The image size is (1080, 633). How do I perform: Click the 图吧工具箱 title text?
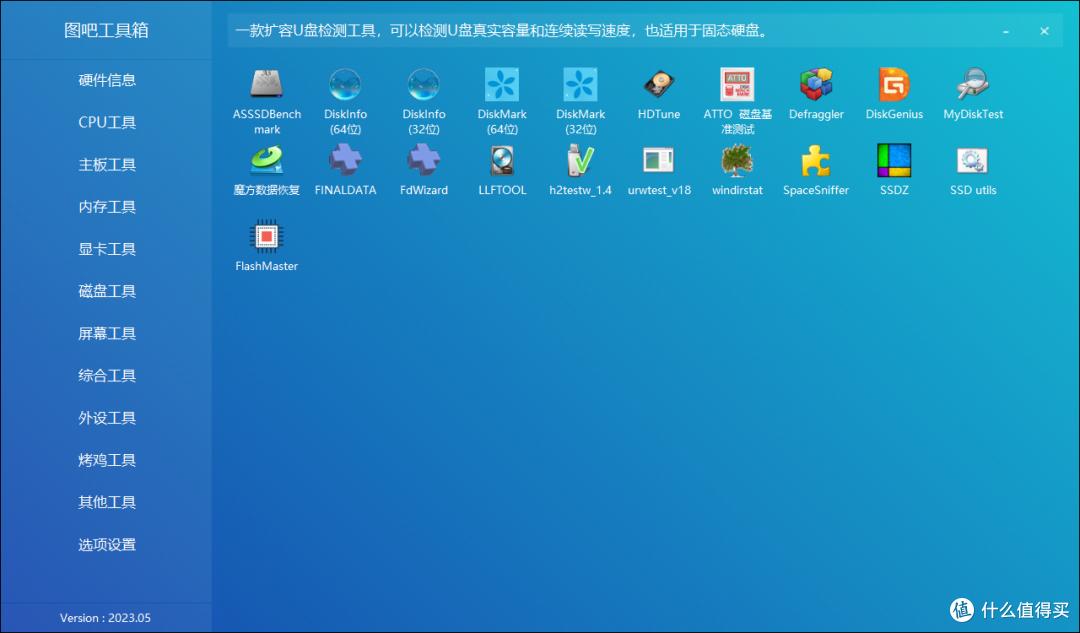pos(106,30)
